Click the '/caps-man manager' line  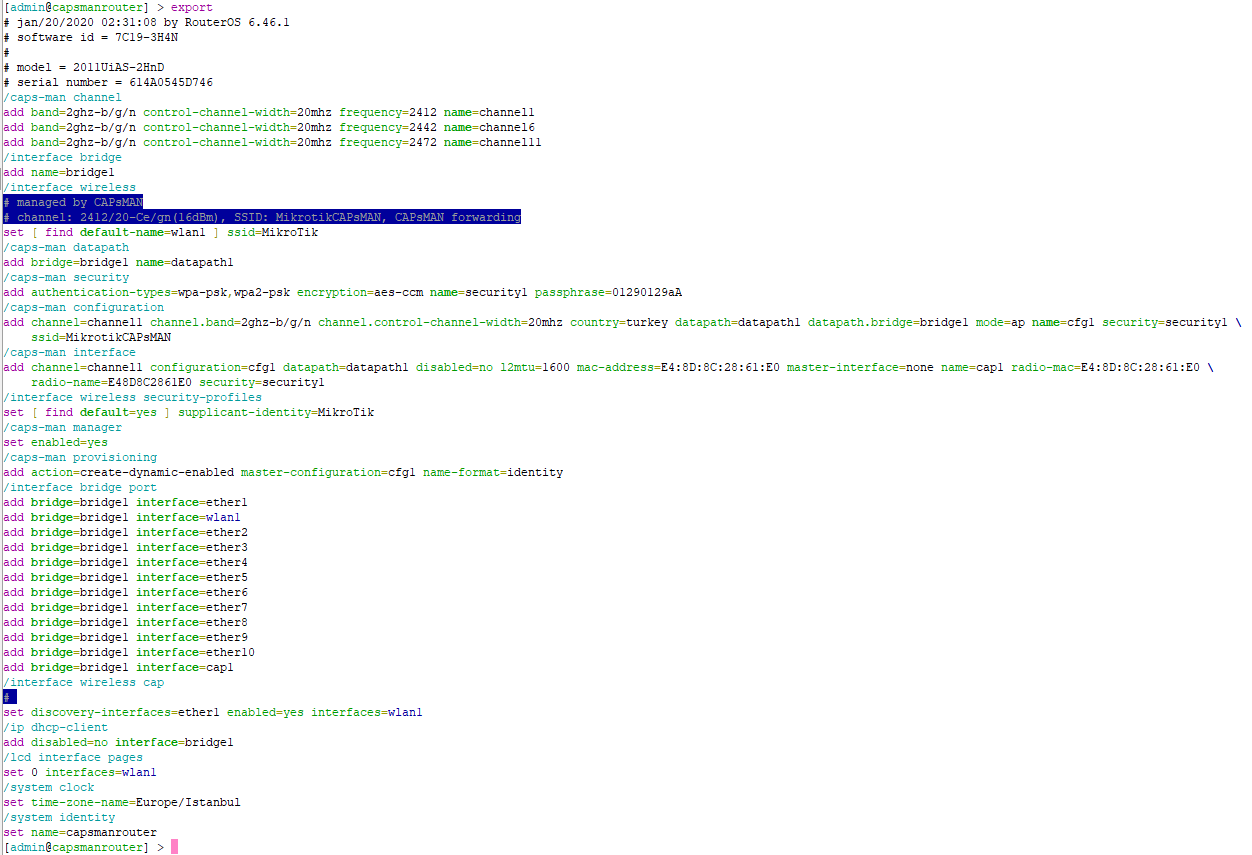(x=63, y=427)
